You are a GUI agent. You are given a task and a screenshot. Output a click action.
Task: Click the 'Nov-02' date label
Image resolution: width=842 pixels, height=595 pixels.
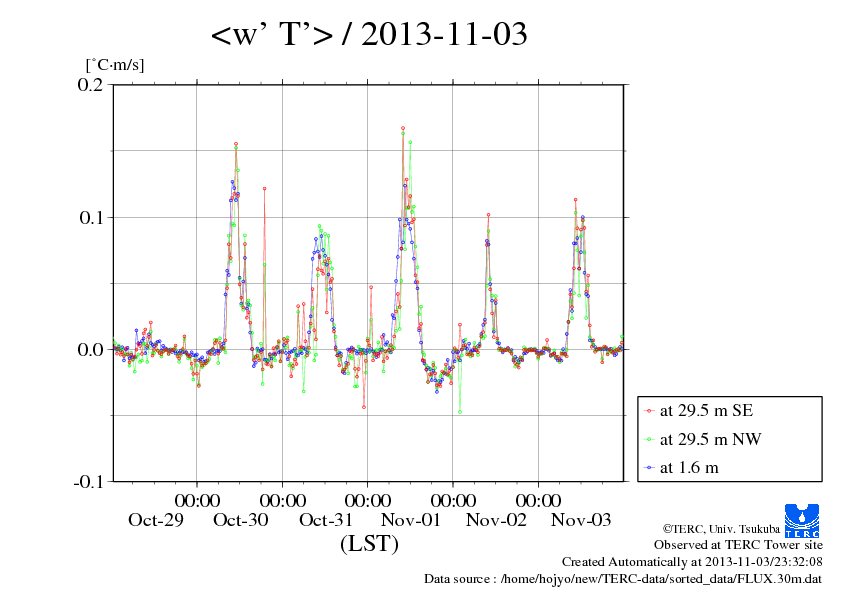pyautogui.click(x=496, y=520)
